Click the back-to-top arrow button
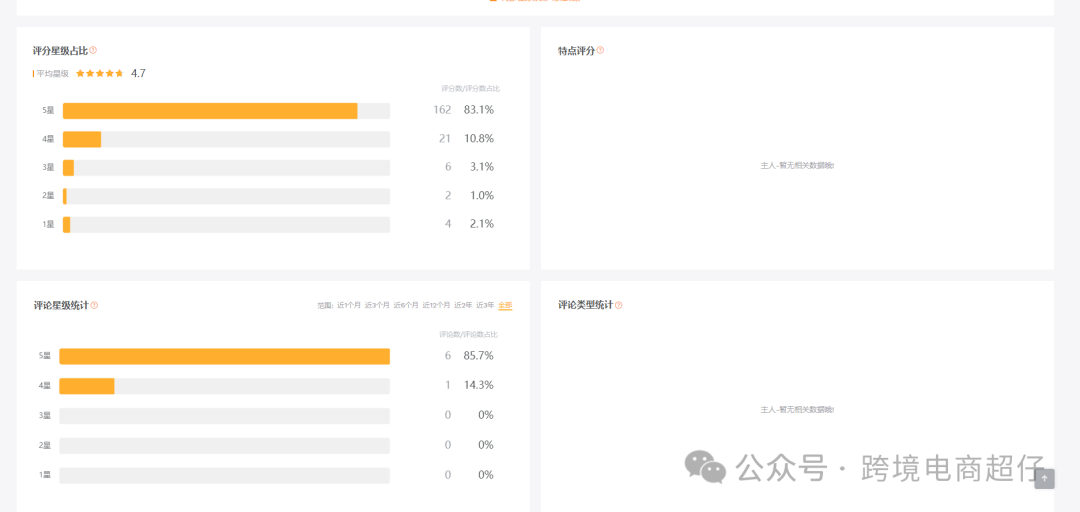This screenshot has width=1080, height=512. coord(1044,479)
